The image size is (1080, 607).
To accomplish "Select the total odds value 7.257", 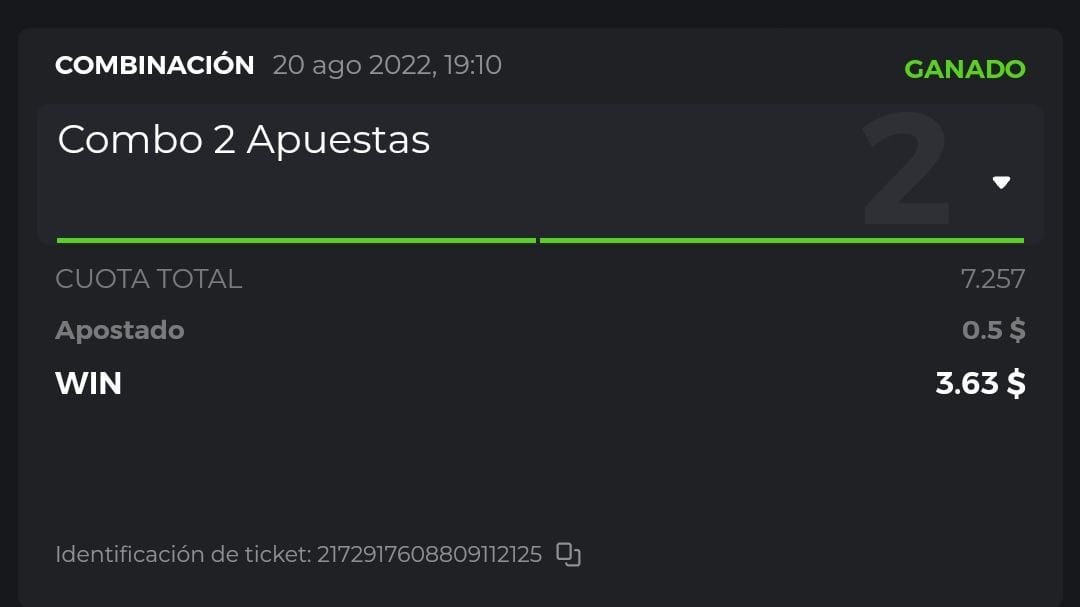I will coord(992,279).
